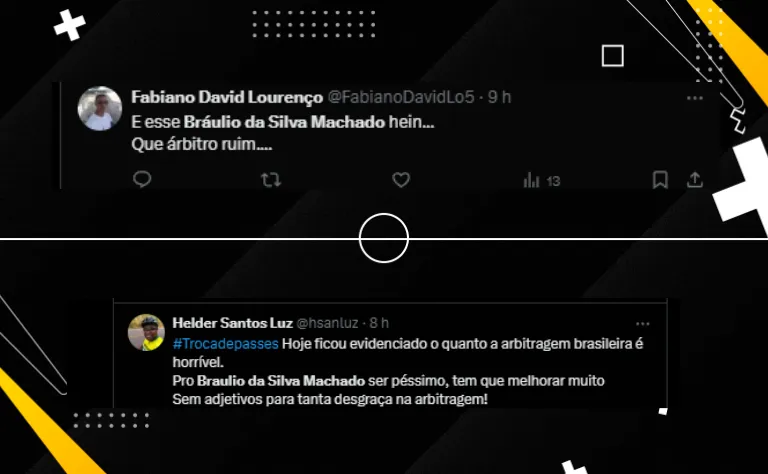Screen dimensions: 768x474
Task: Visit the @hsanluz handle
Action: point(327,323)
